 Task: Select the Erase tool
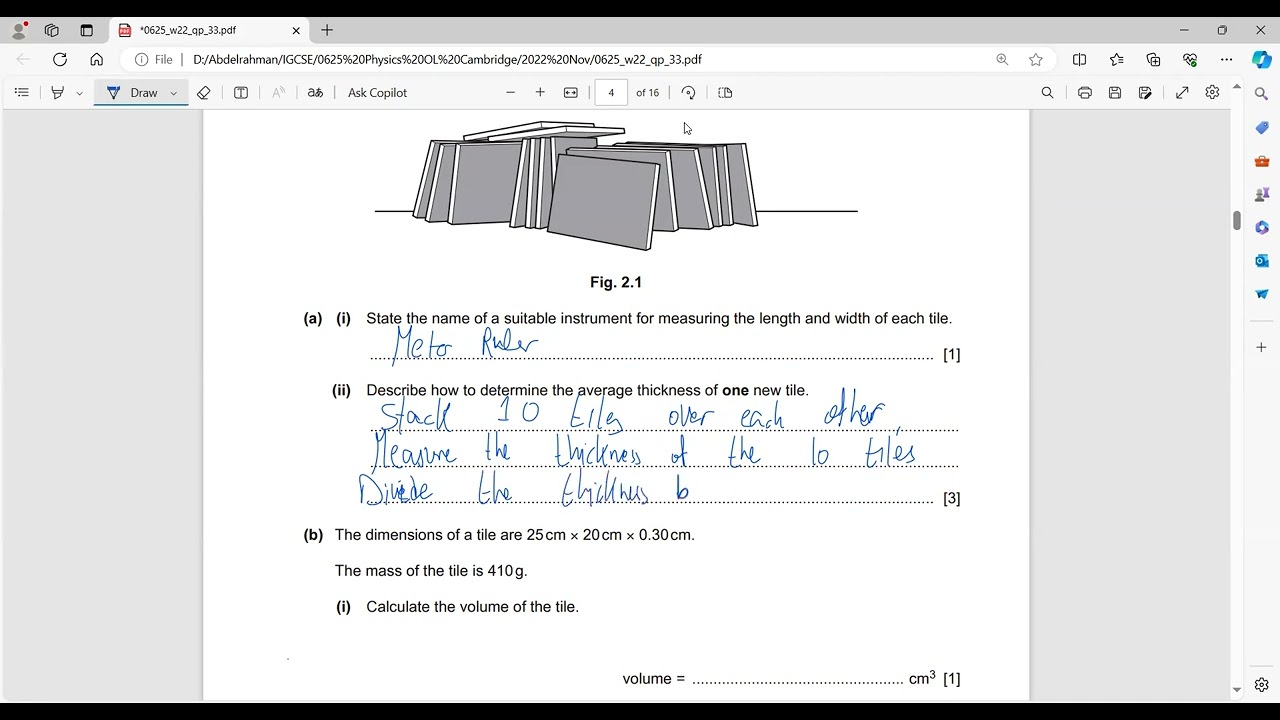[x=203, y=92]
